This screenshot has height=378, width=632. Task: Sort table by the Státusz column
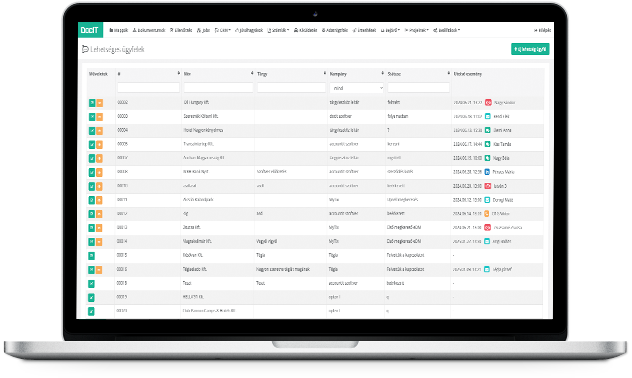pos(448,73)
